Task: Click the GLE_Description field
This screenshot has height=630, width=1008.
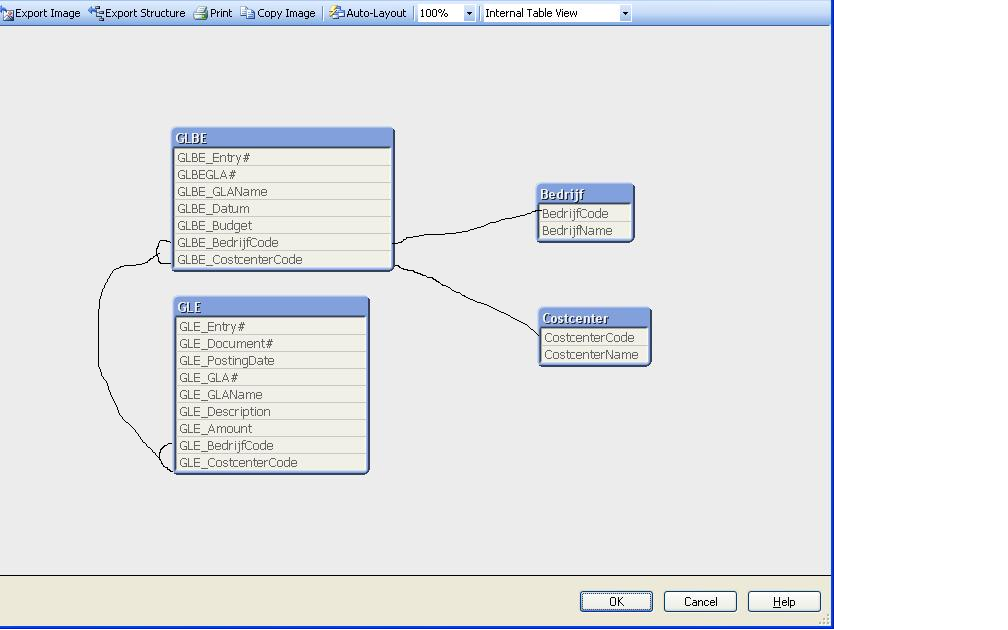Action: (x=271, y=411)
